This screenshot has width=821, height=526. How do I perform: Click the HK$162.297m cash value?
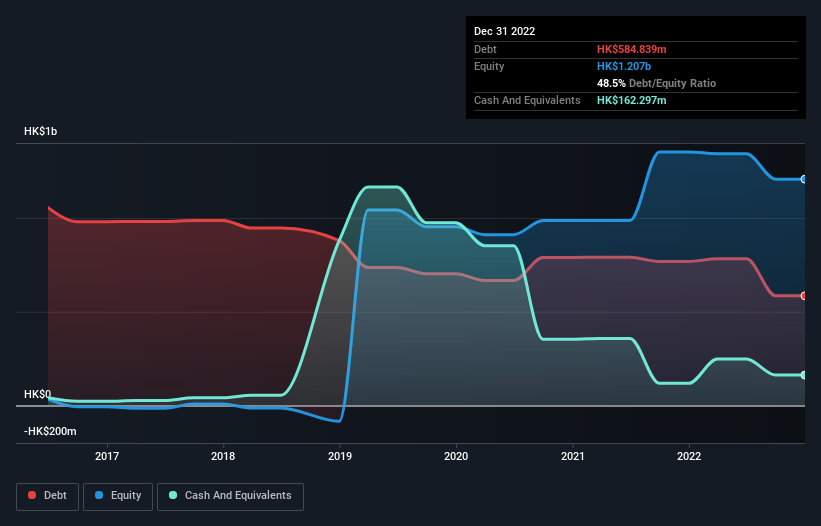point(631,100)
